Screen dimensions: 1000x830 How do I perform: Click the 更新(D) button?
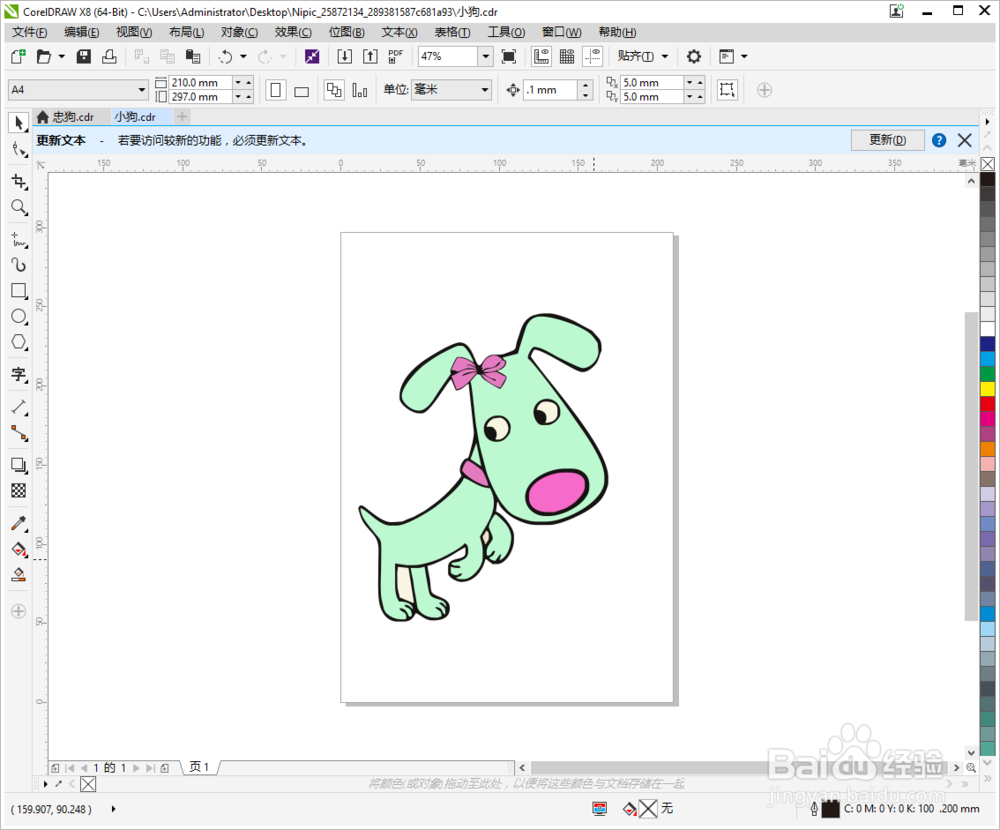pyautogui.click(x=887, y=140)
